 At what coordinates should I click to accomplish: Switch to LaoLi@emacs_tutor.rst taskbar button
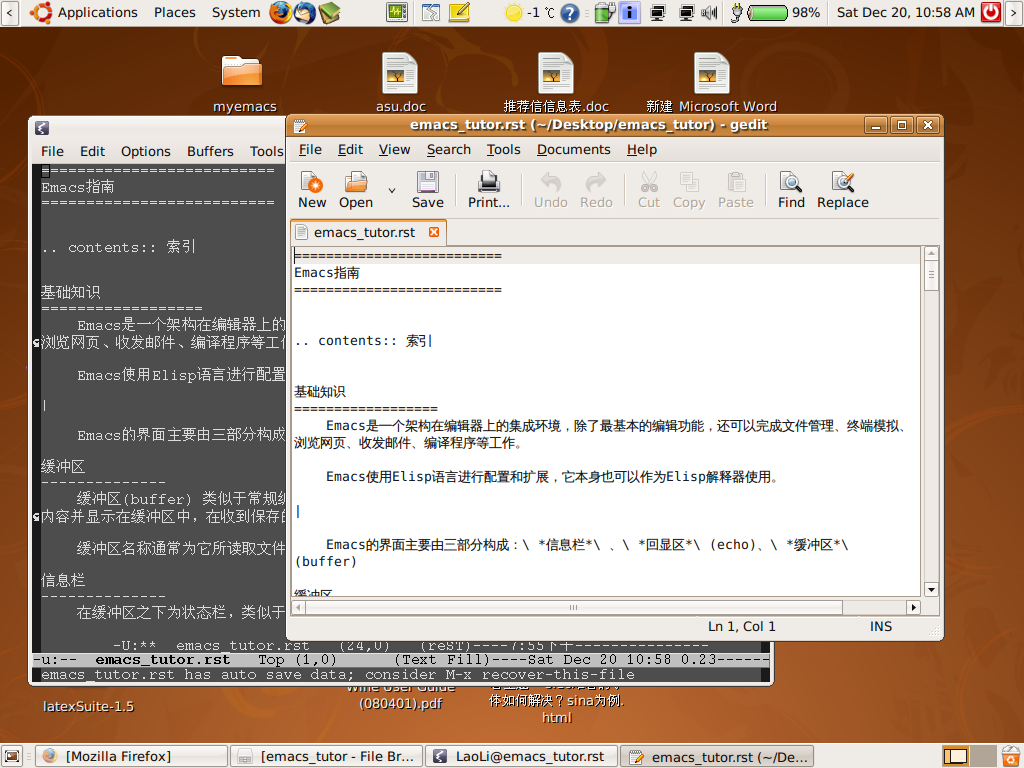521,756
